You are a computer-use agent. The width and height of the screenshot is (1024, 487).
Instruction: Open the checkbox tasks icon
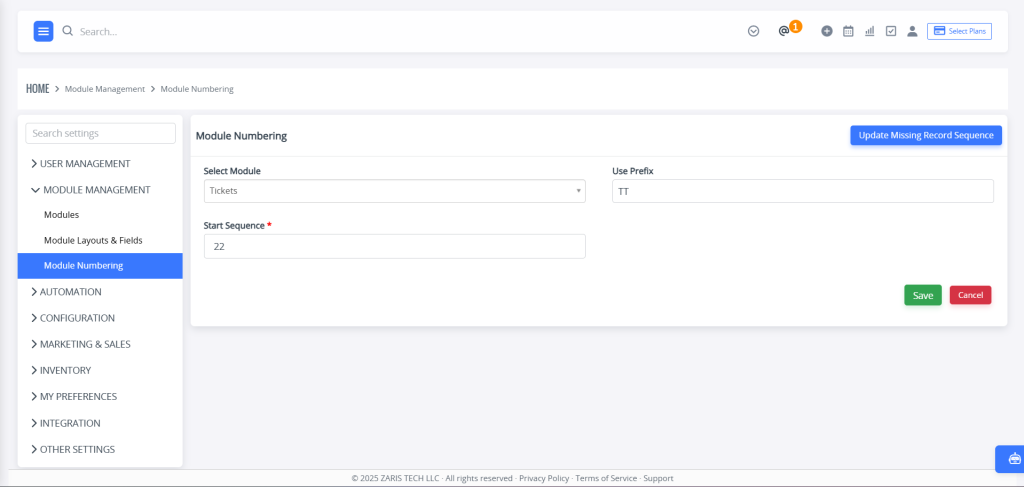pos(891,31)
